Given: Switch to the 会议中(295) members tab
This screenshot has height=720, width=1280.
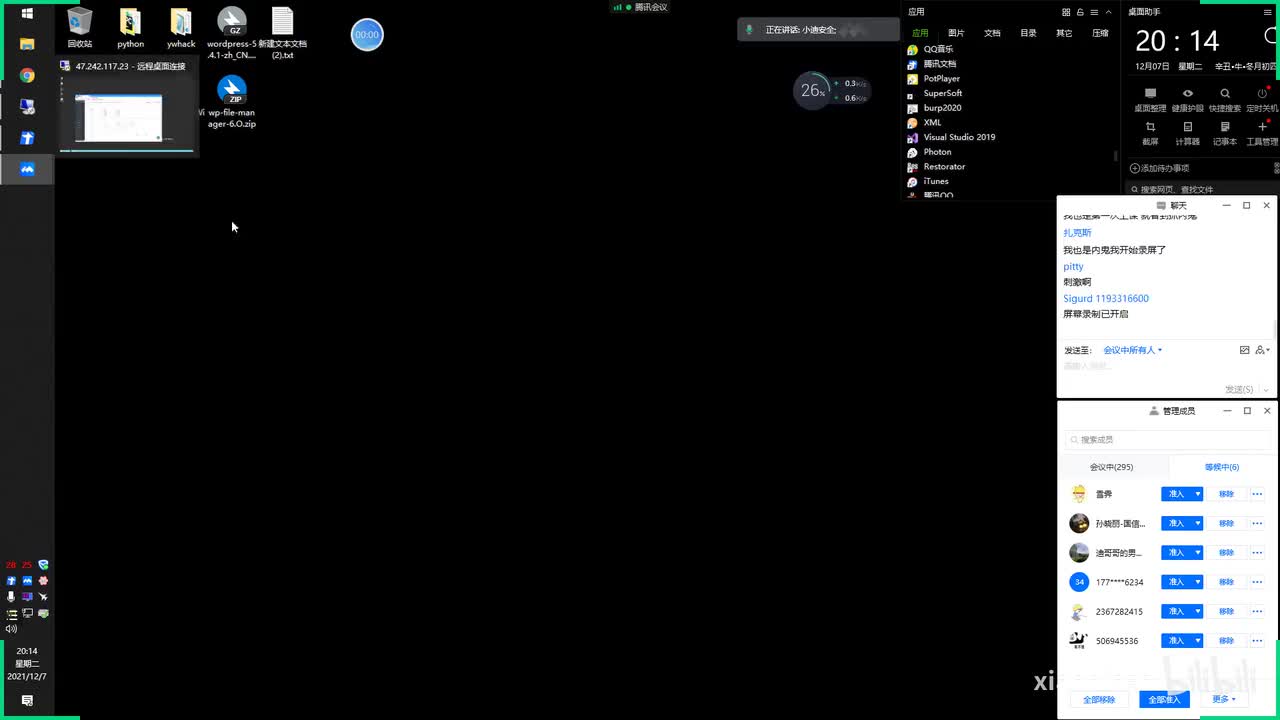Looking at the screenshot, I should 1111,467.
